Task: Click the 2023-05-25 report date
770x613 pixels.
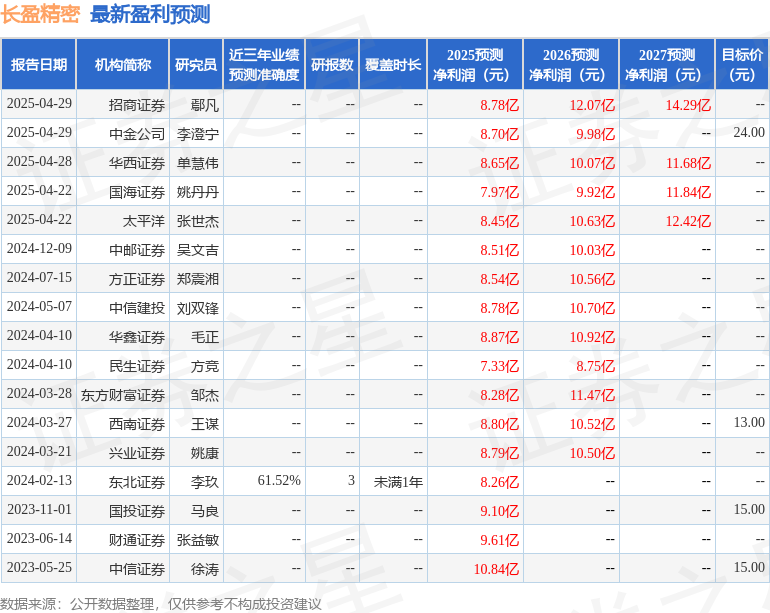Action: 39,567
